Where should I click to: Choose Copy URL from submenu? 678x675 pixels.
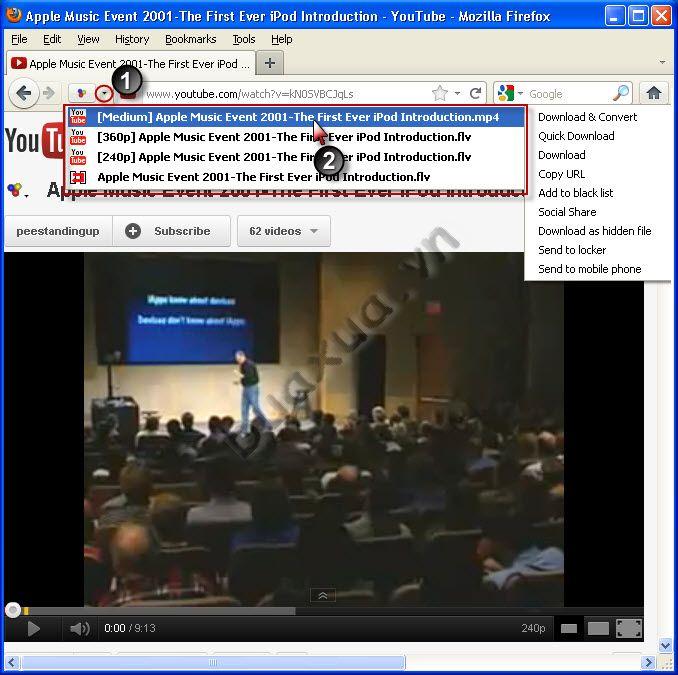(x=561, y=174)
